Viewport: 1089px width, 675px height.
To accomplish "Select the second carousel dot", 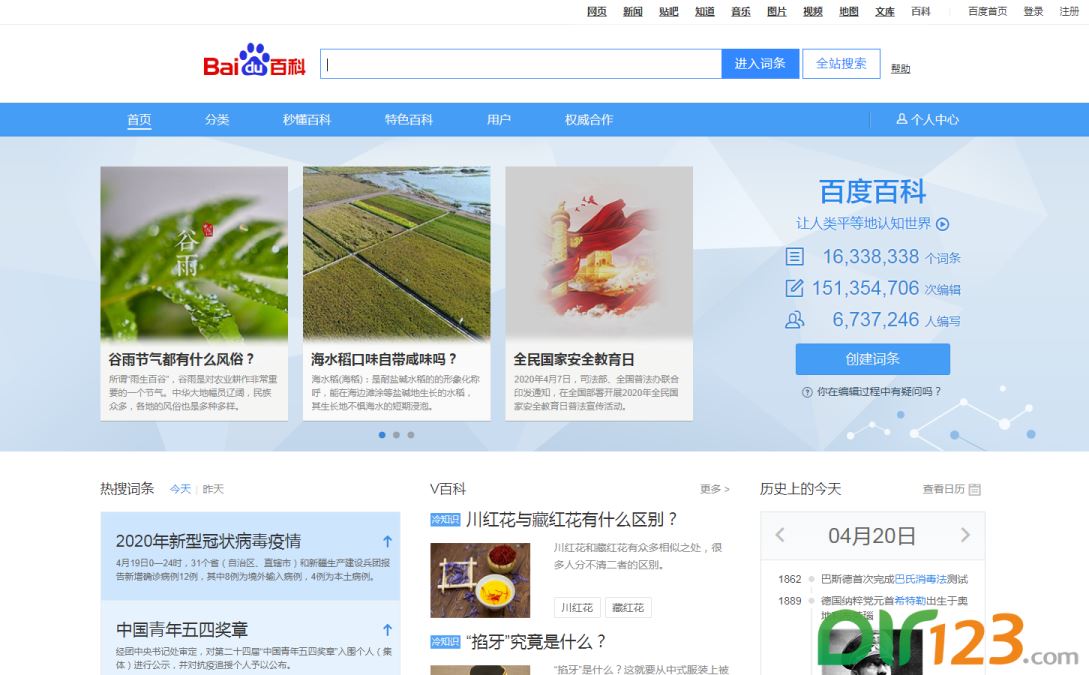I will (397, 435).
